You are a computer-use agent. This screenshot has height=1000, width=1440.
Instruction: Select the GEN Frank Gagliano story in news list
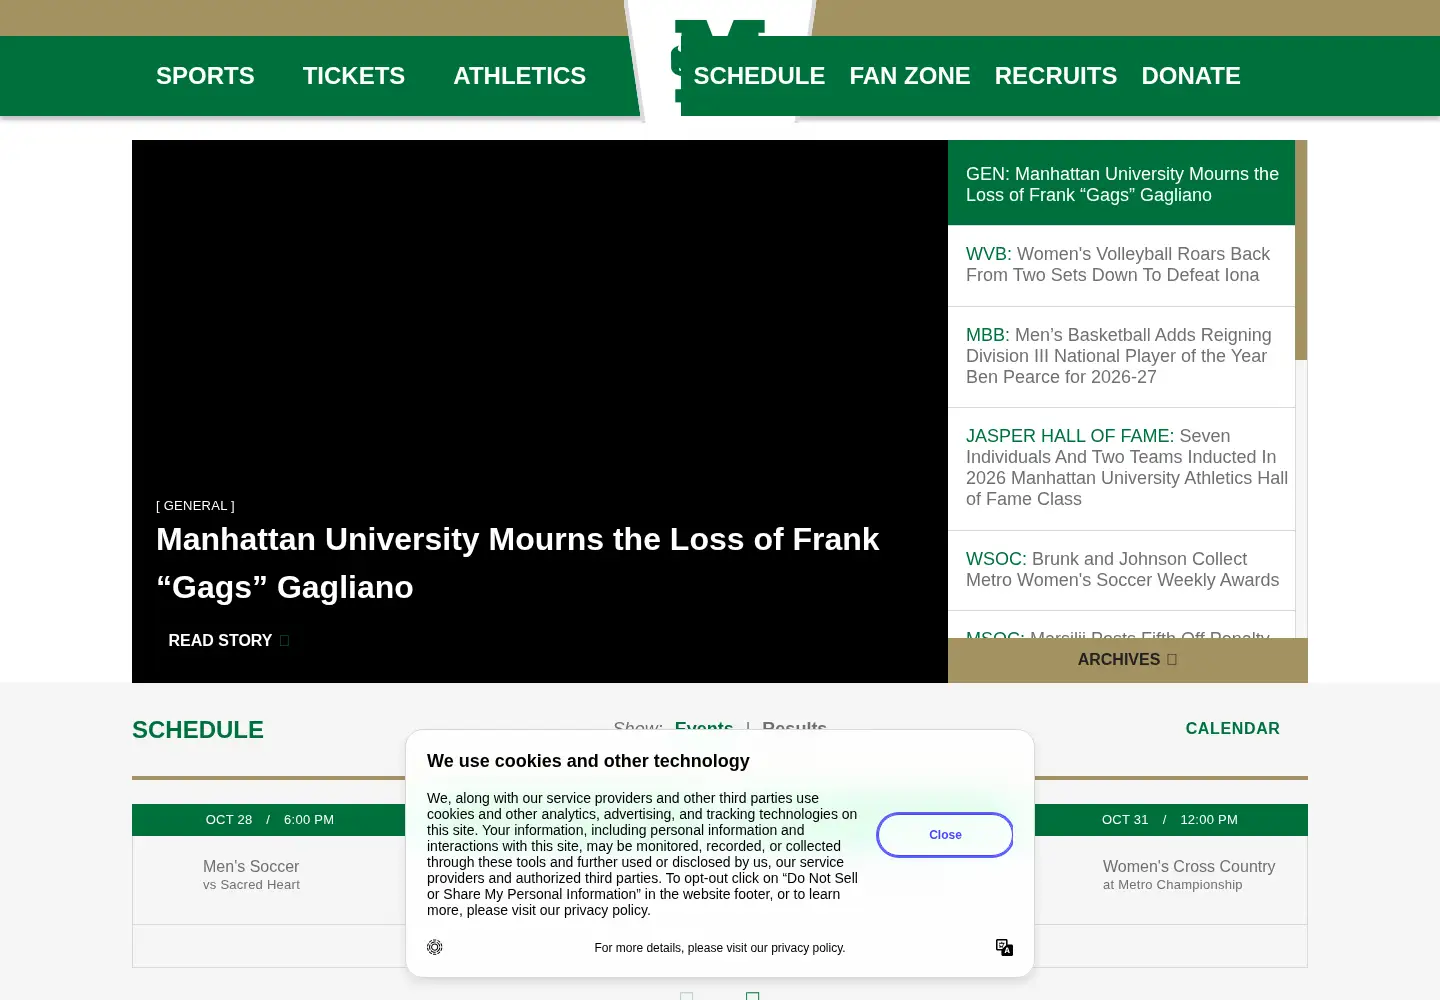[x=1122, y=183]
